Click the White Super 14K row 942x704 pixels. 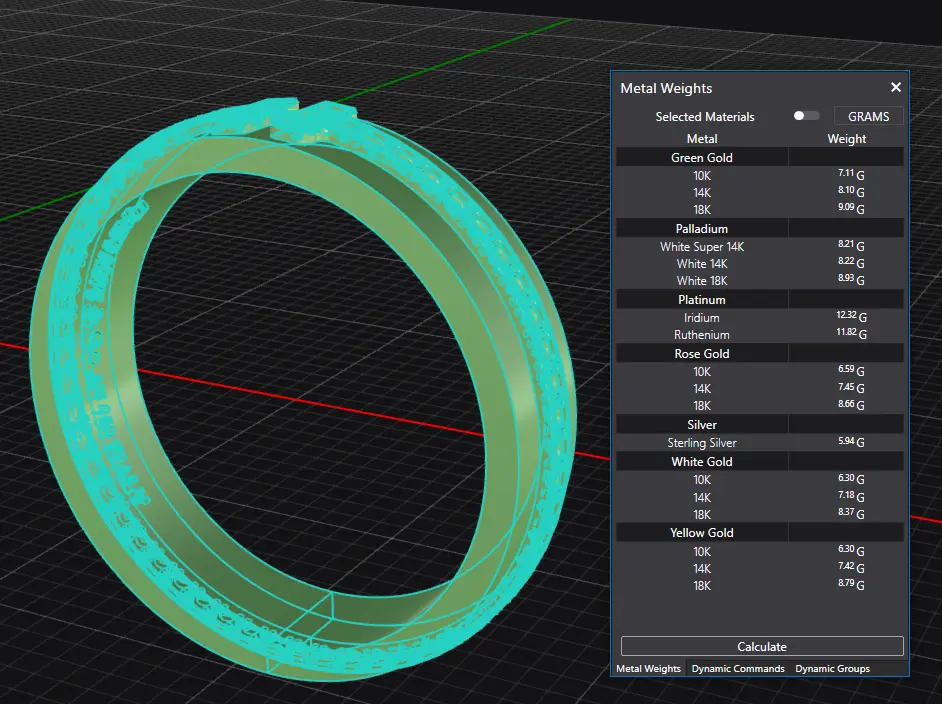(x=702, y=246)
